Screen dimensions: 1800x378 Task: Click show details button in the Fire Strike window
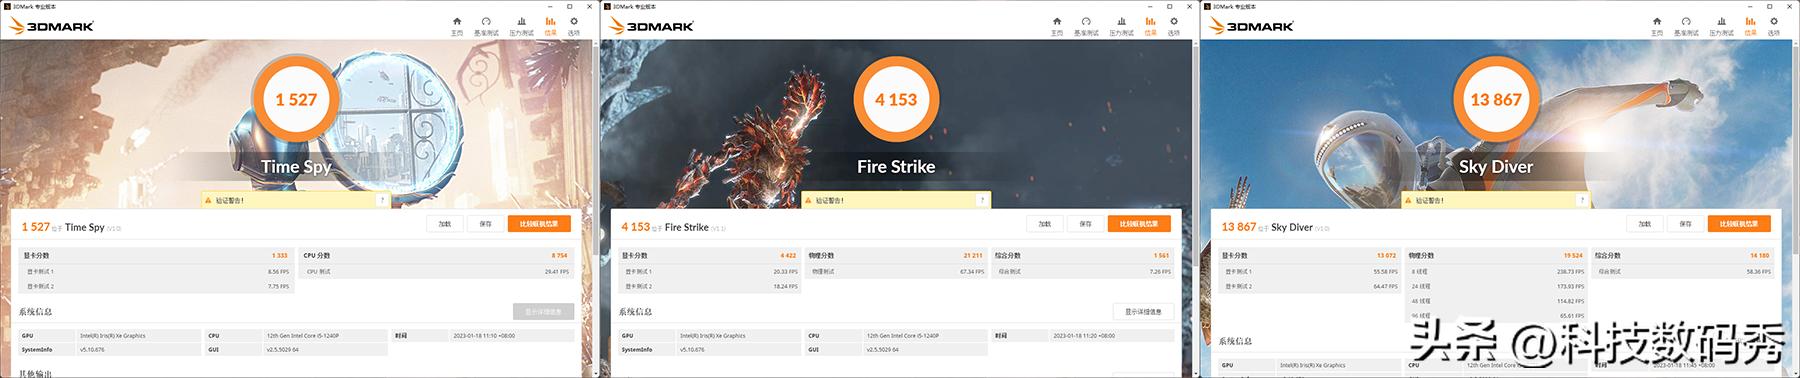pos(1143,312)
